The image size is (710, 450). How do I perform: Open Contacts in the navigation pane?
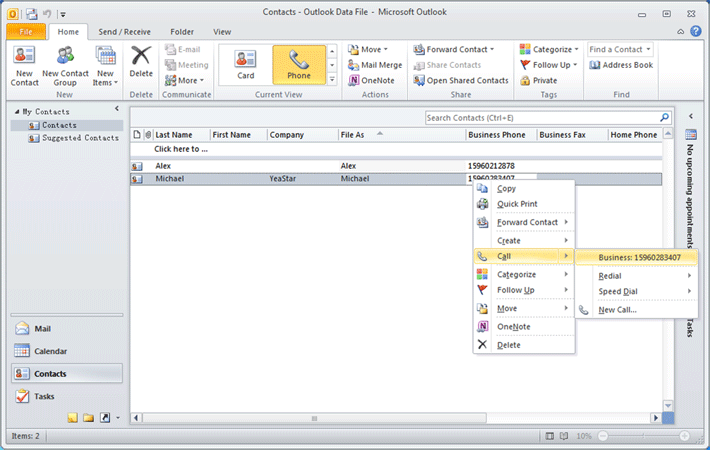(x=67, y=373)
